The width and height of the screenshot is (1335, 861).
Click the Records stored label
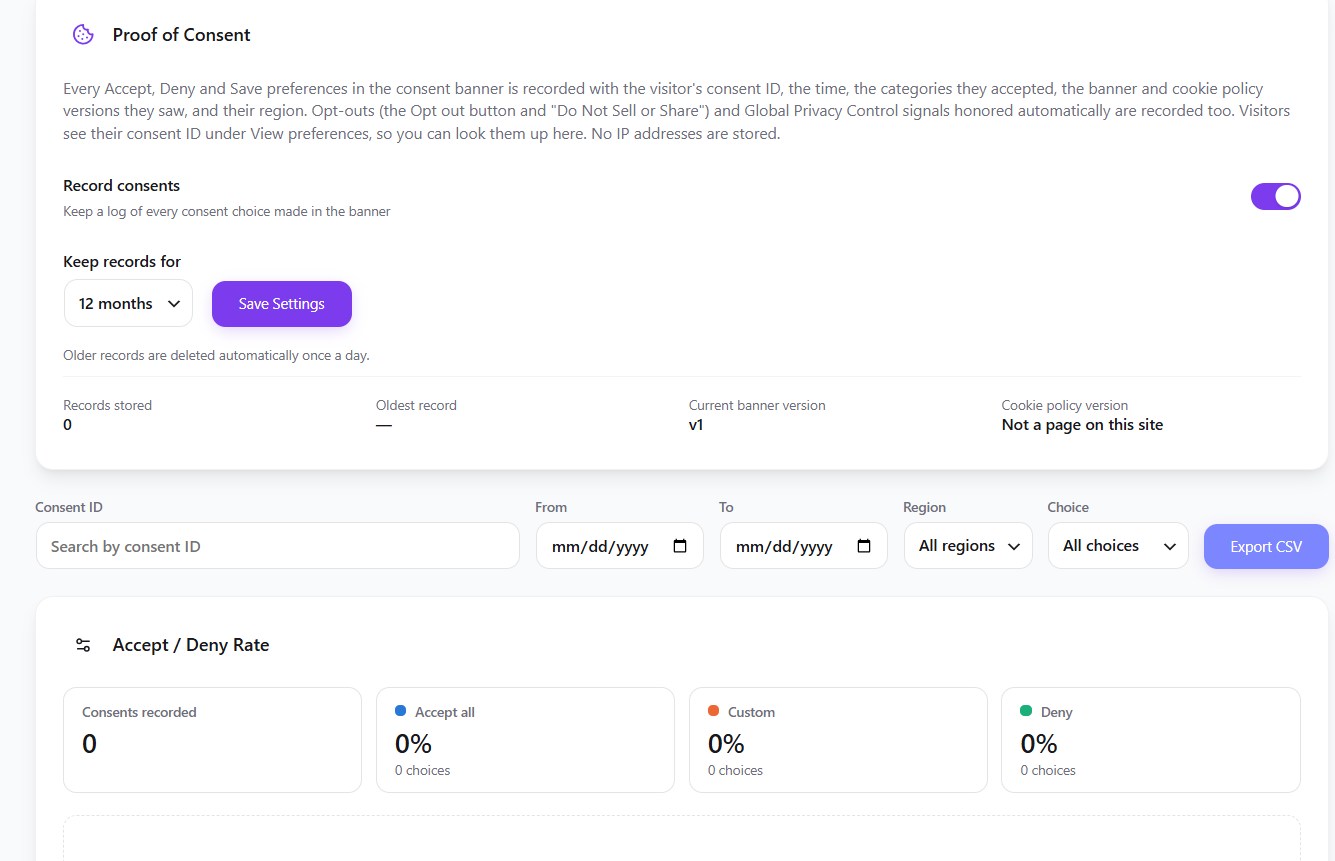[x=107, y=406]
